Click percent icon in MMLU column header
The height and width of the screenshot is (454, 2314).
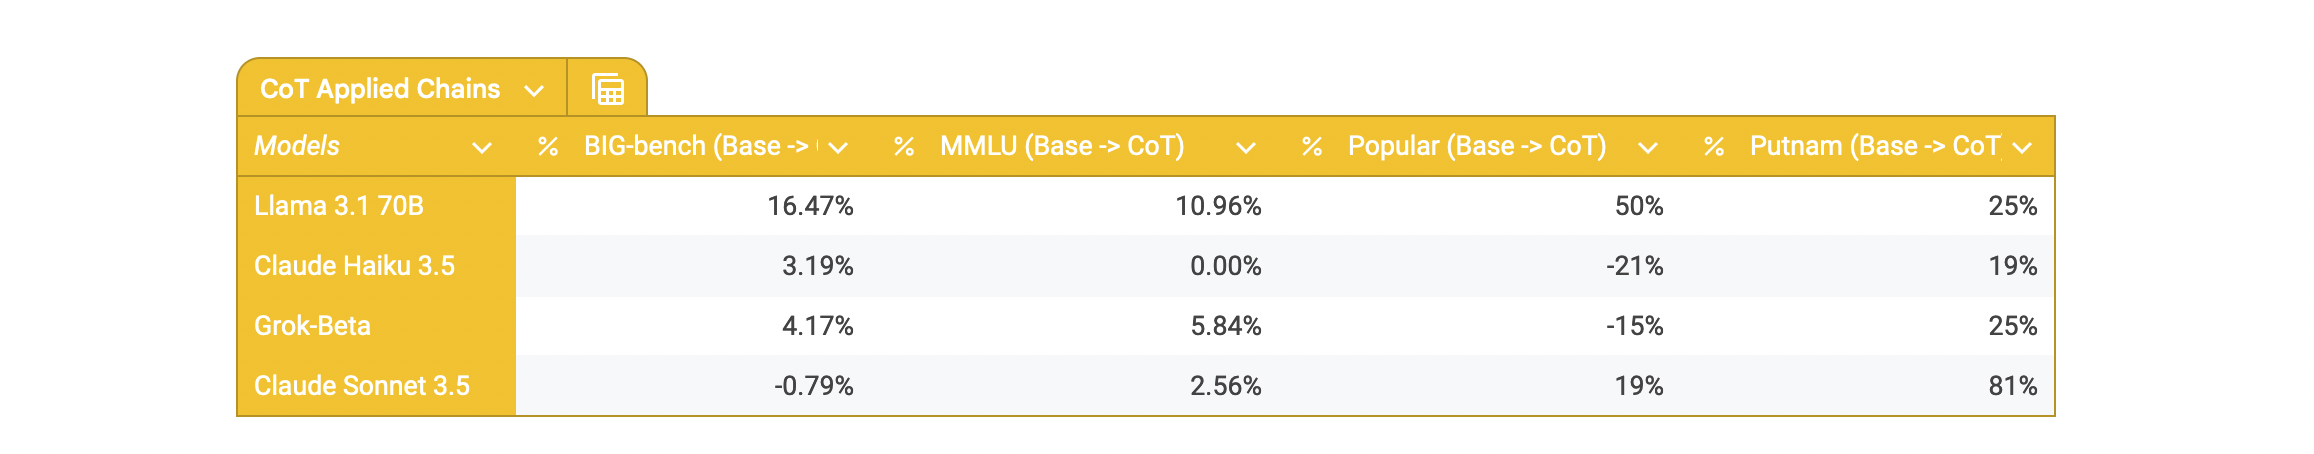[x=904, y=147]
